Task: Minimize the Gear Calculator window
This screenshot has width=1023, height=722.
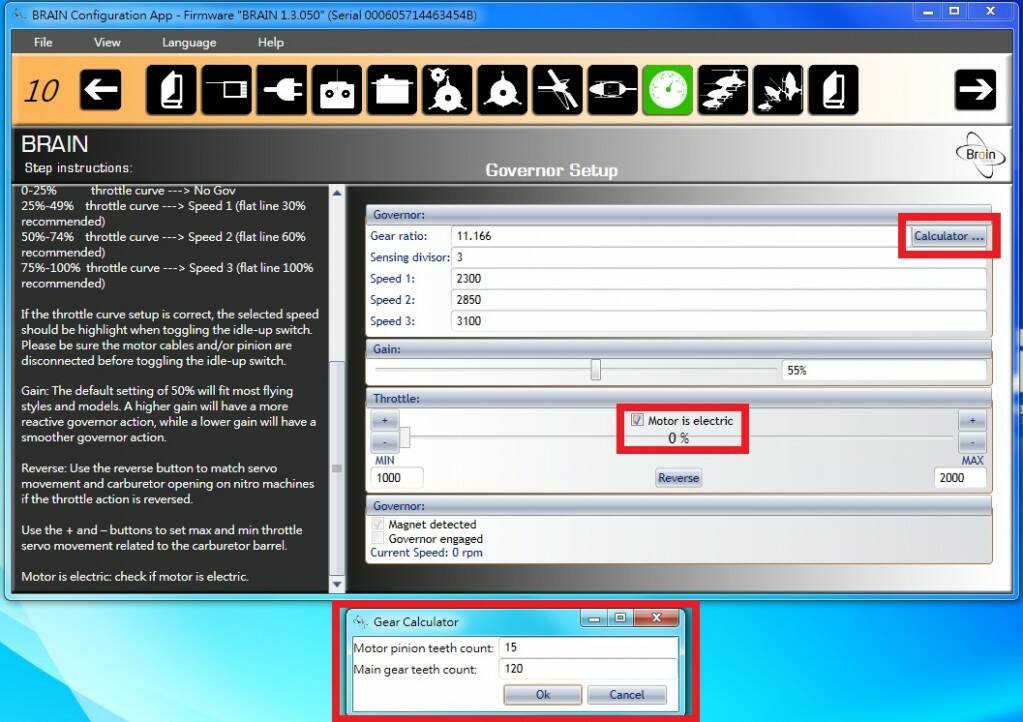Action: click(x=593, y=618)
